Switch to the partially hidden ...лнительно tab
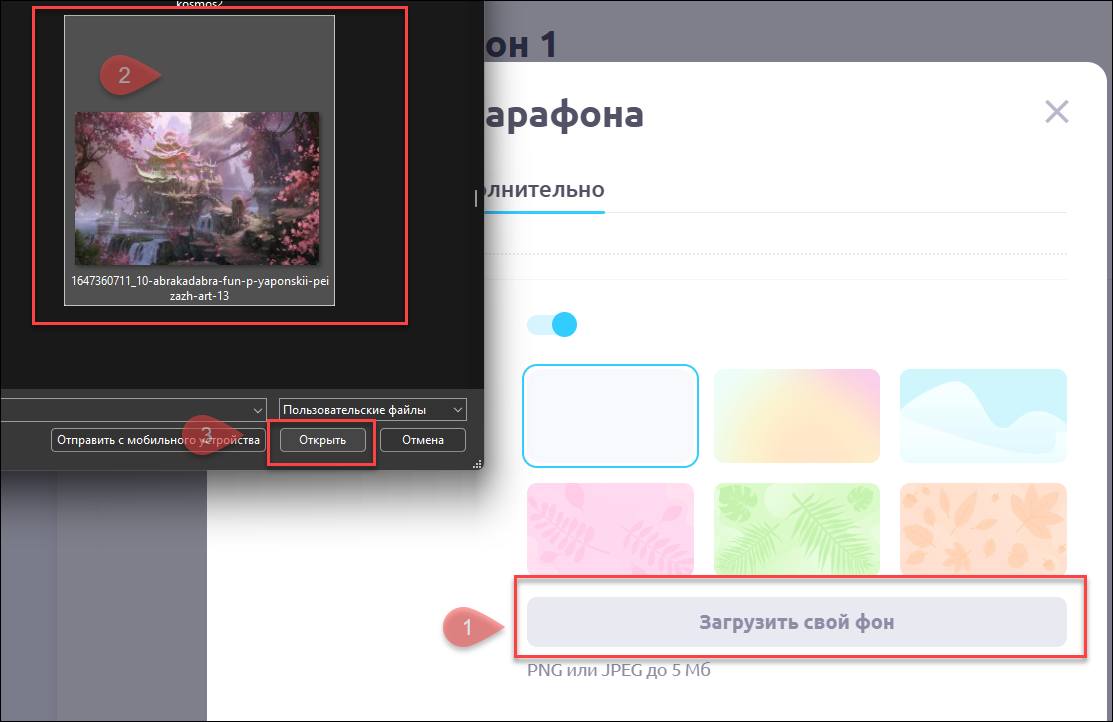 (x=544, y=190)
